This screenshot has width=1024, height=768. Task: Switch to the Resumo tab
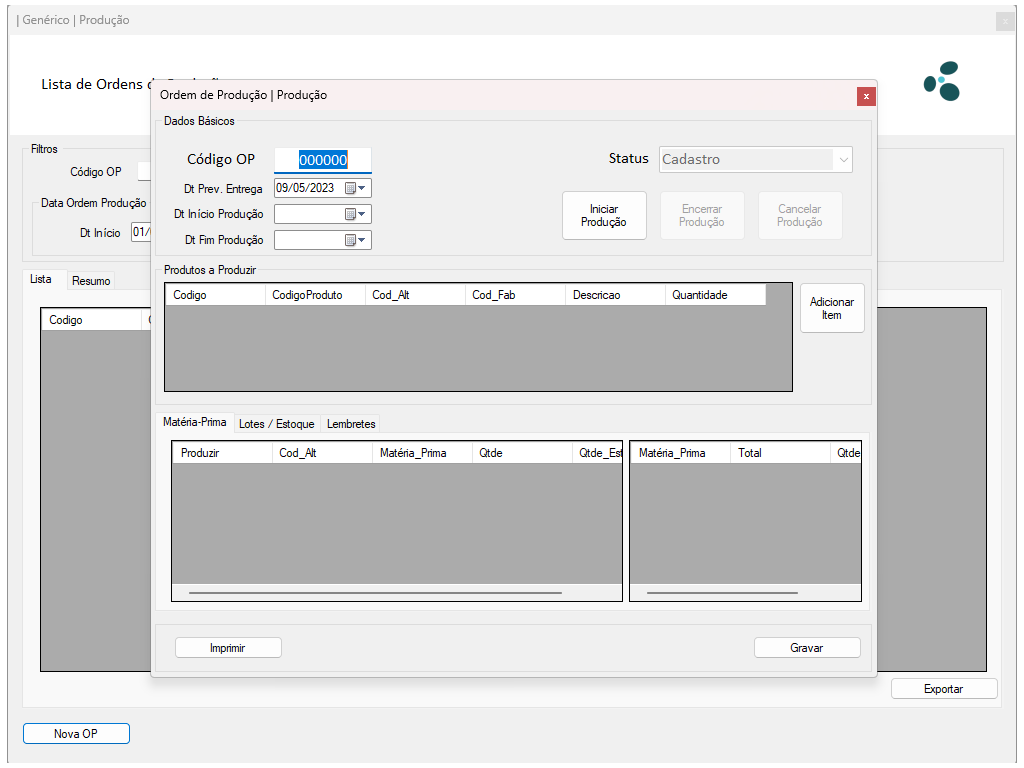[x=91, y=281]
